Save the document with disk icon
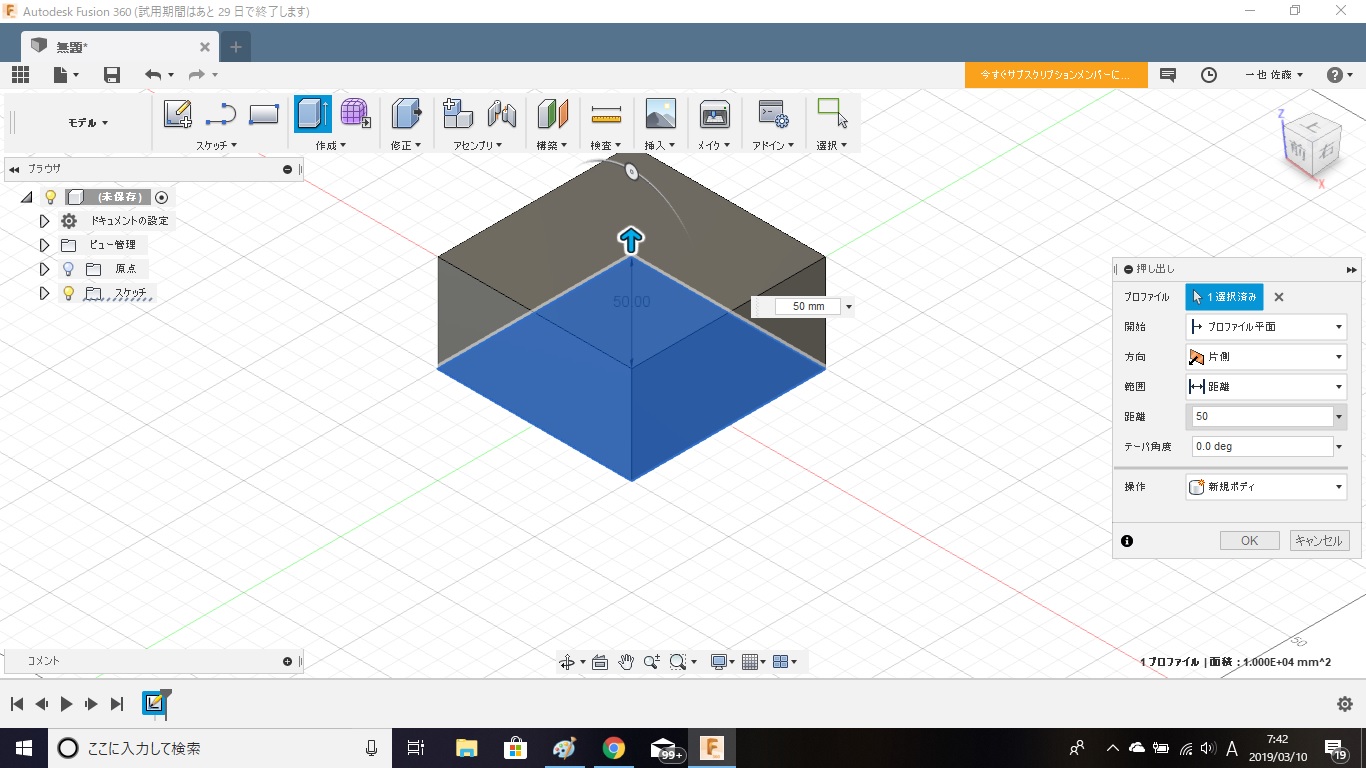 pyautogui.click(x=112, y=75)
